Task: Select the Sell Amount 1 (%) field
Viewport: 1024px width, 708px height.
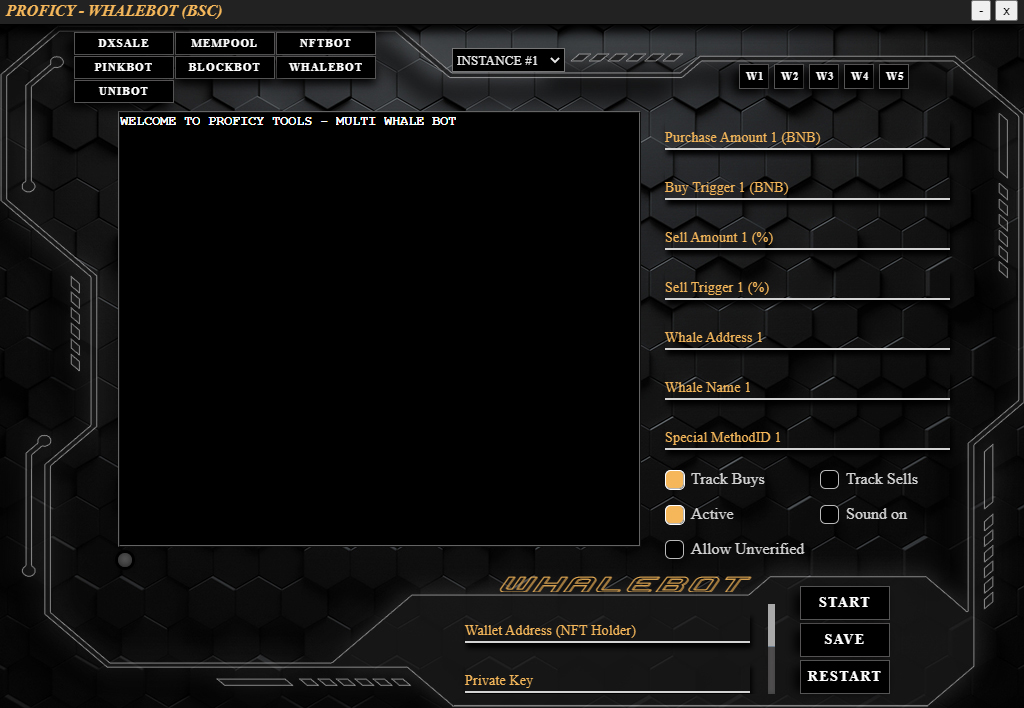Action: (807, 238)
